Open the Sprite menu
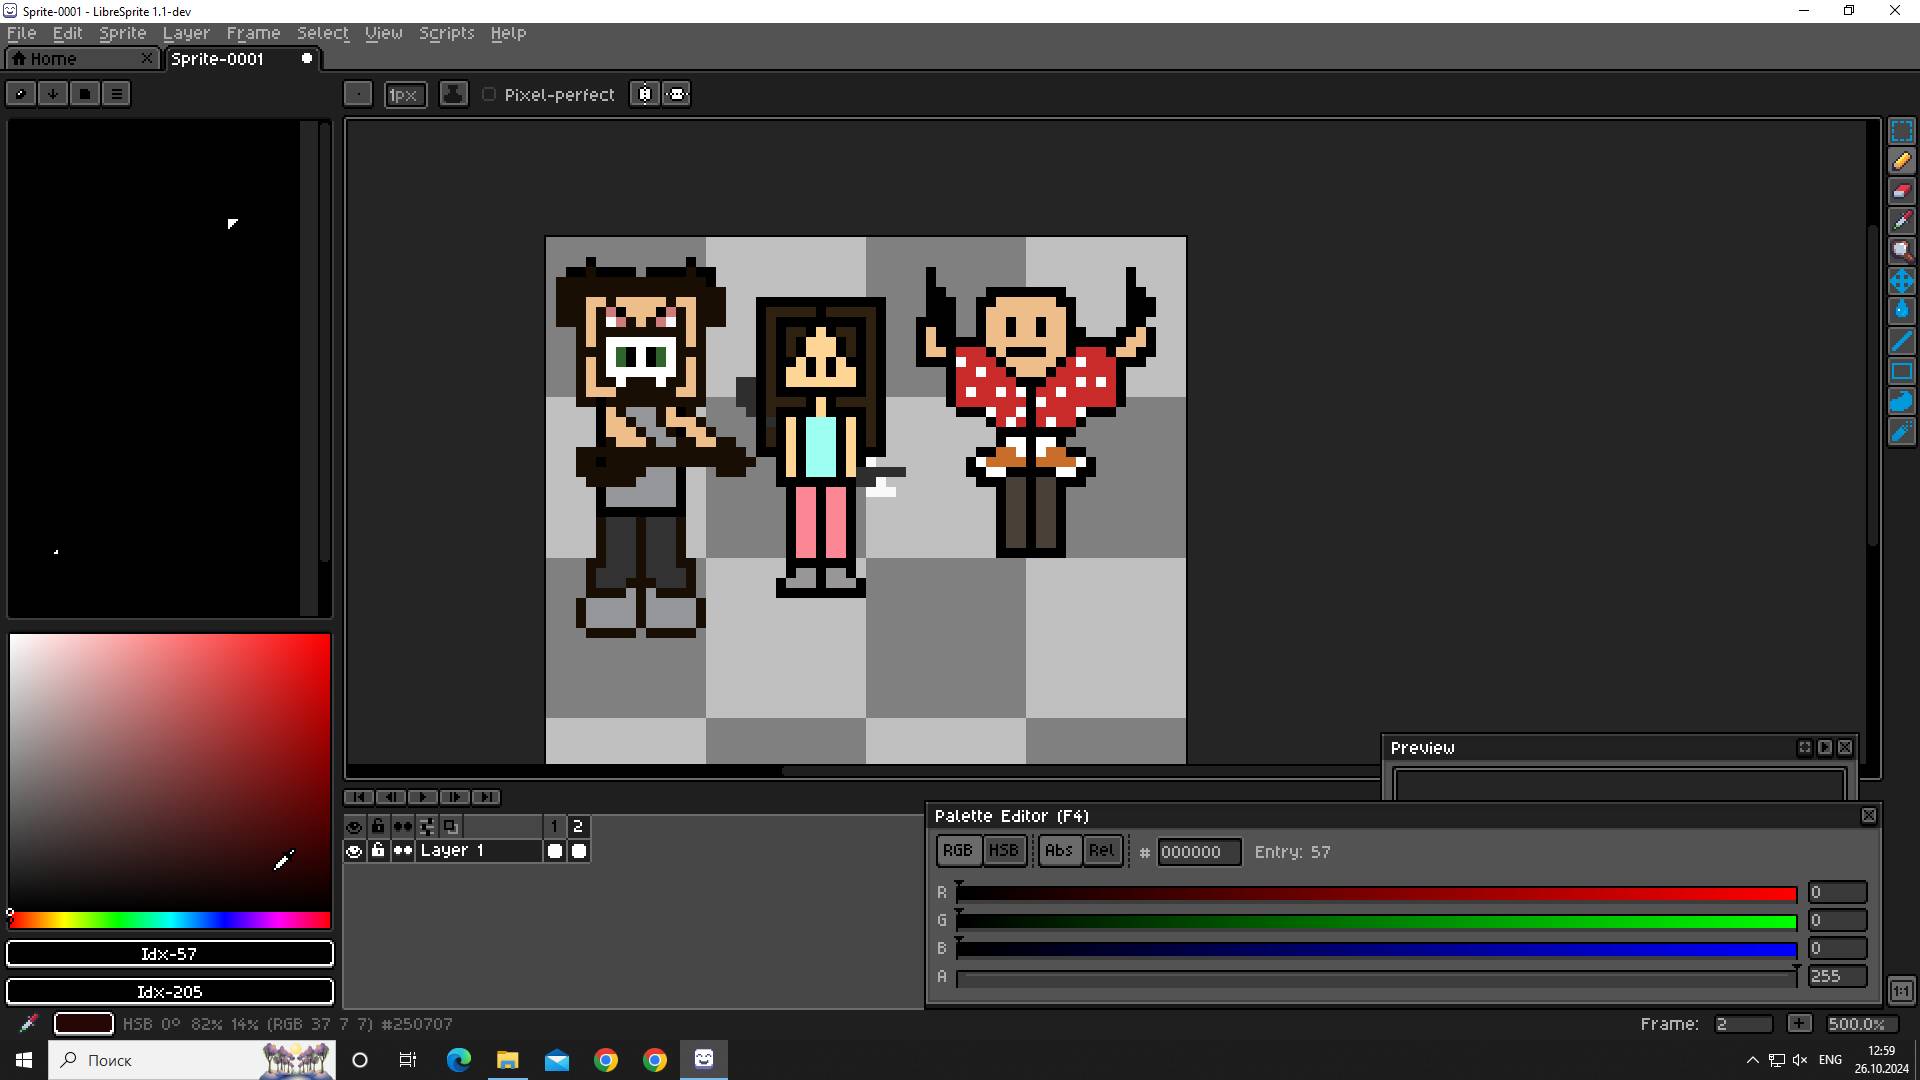This screenshot has width=1920, height=1080. (122, 33)
